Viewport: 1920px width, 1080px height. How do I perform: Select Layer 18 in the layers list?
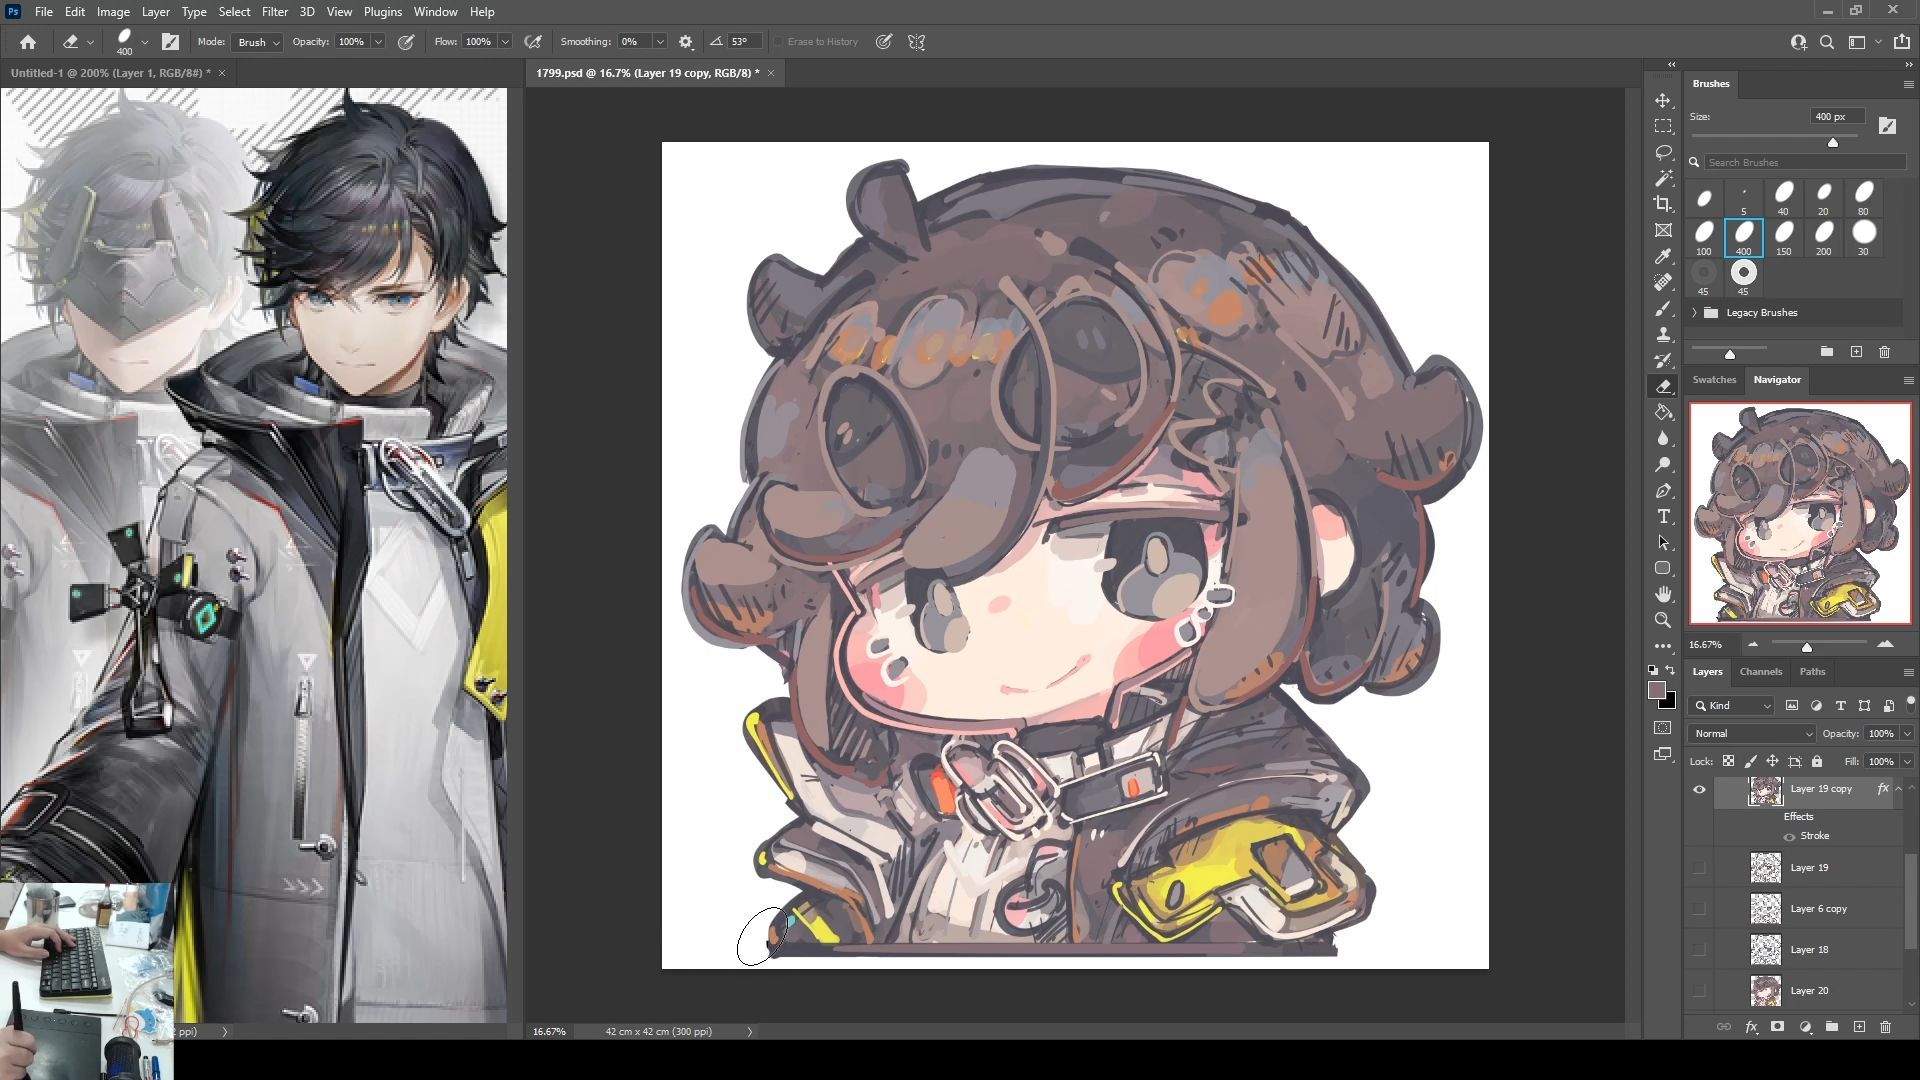pyautogui.click(x=1808, y=949)
